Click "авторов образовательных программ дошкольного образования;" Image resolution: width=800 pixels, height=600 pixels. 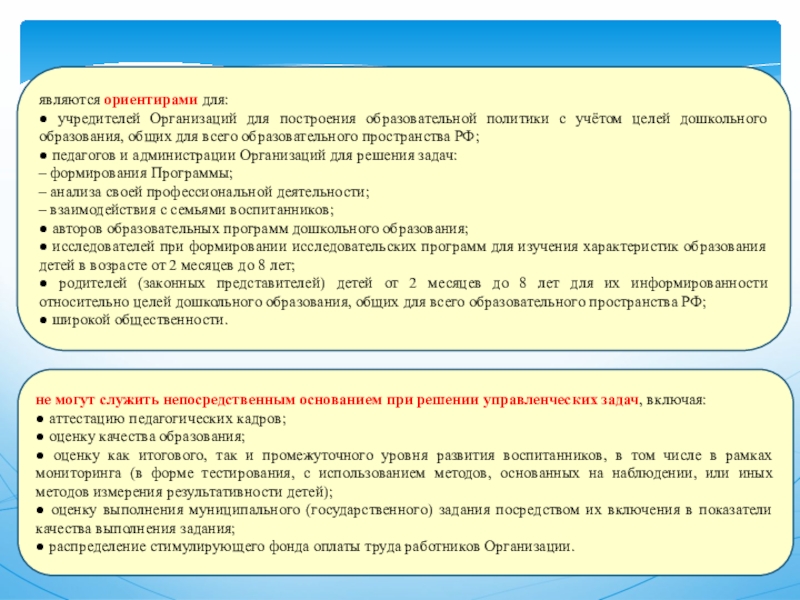[x=254, y=228]
